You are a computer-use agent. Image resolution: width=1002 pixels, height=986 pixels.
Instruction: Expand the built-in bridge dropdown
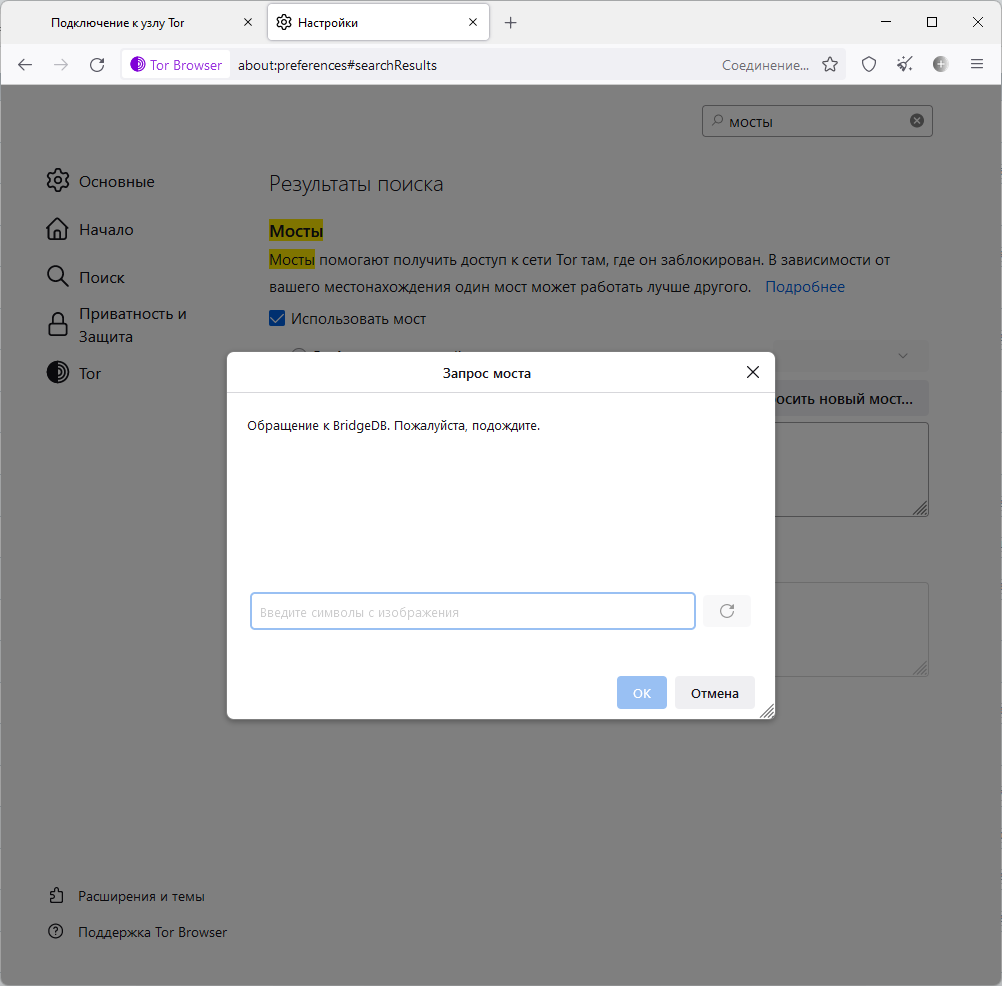pyautogui.click(x=852, y=355)
